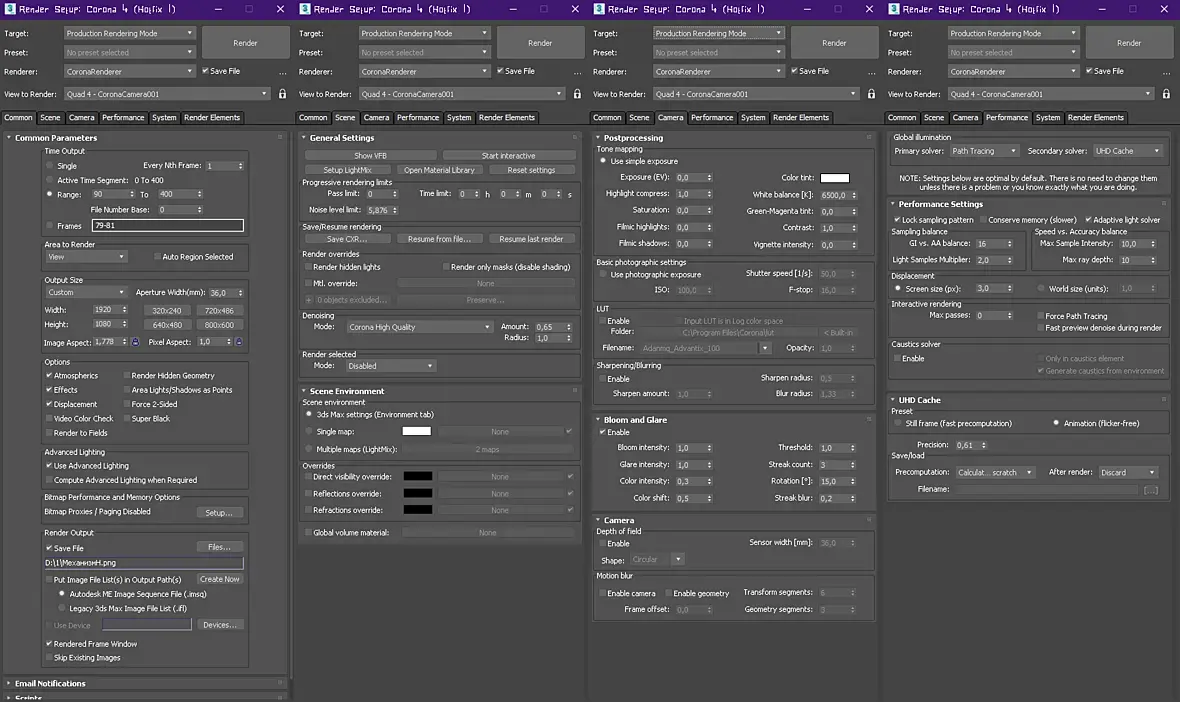
Task: Open the After render Discard dropdown
Action: [x=1127, y=473]
